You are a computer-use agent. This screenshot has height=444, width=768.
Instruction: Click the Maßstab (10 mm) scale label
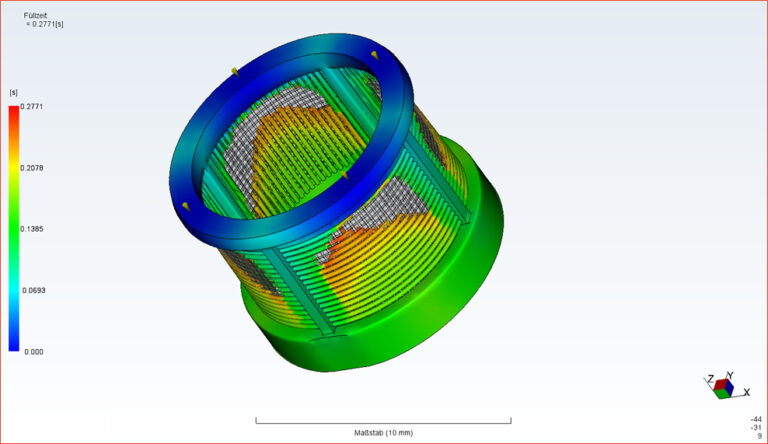coord(383,433)
